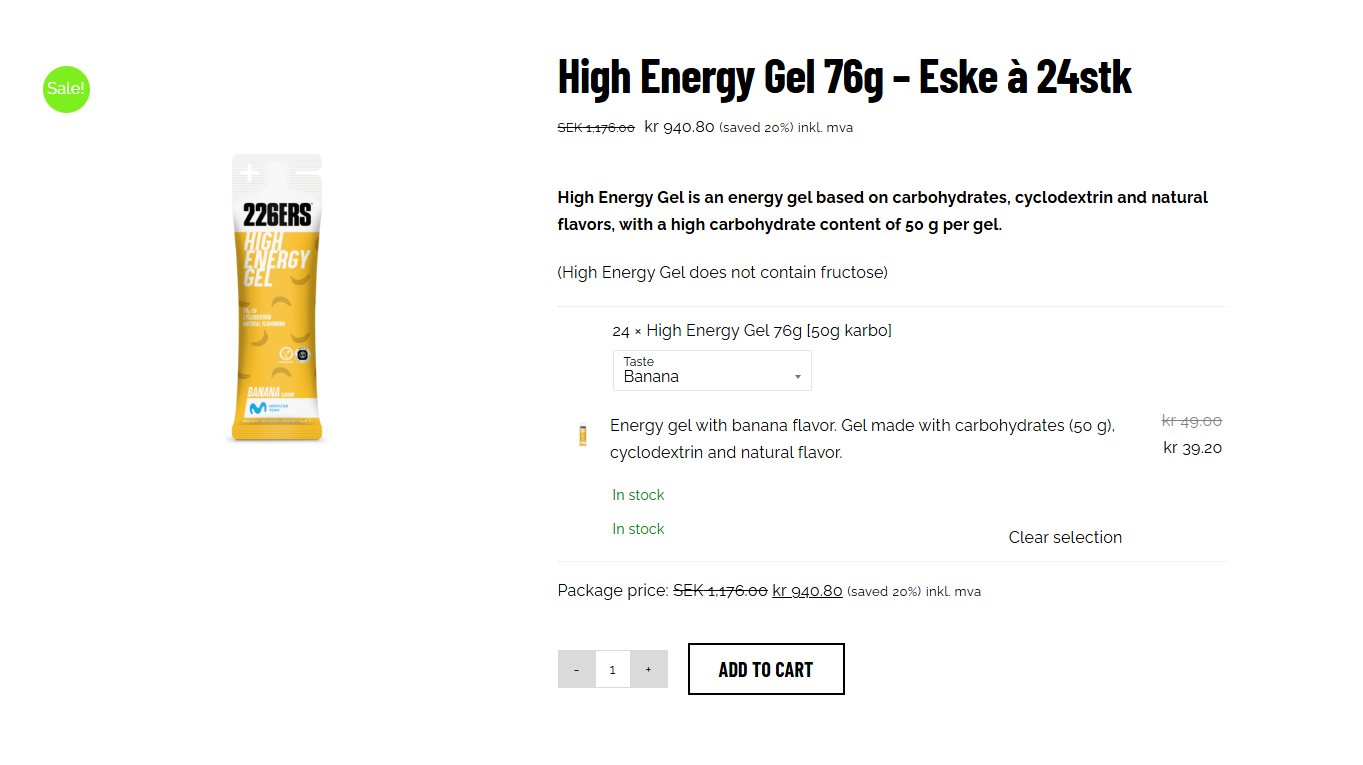The height and width of the screenshot is (765, 1363).
Task: Click the quantity input field
Action: pyautogui.click(x=613, y=669)
